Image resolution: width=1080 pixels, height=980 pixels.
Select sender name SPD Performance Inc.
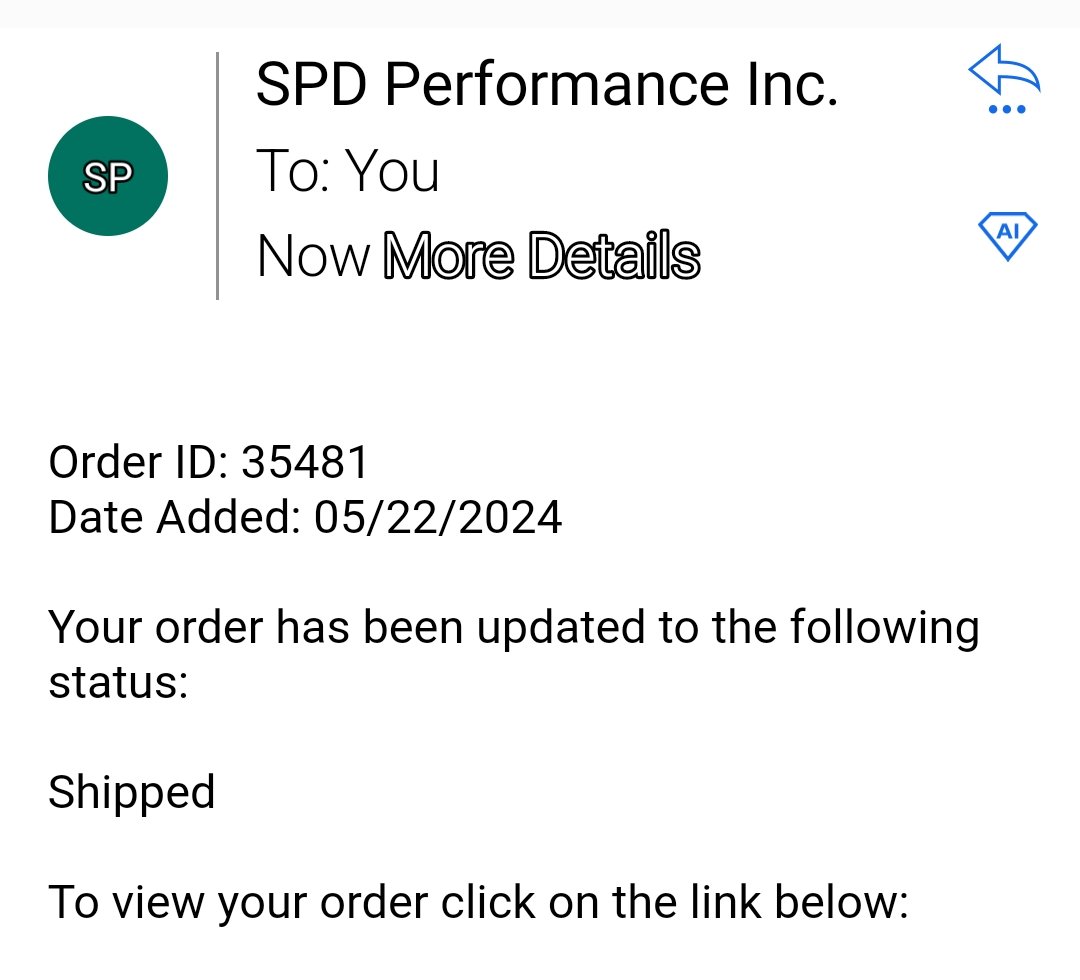pos(547,84)
